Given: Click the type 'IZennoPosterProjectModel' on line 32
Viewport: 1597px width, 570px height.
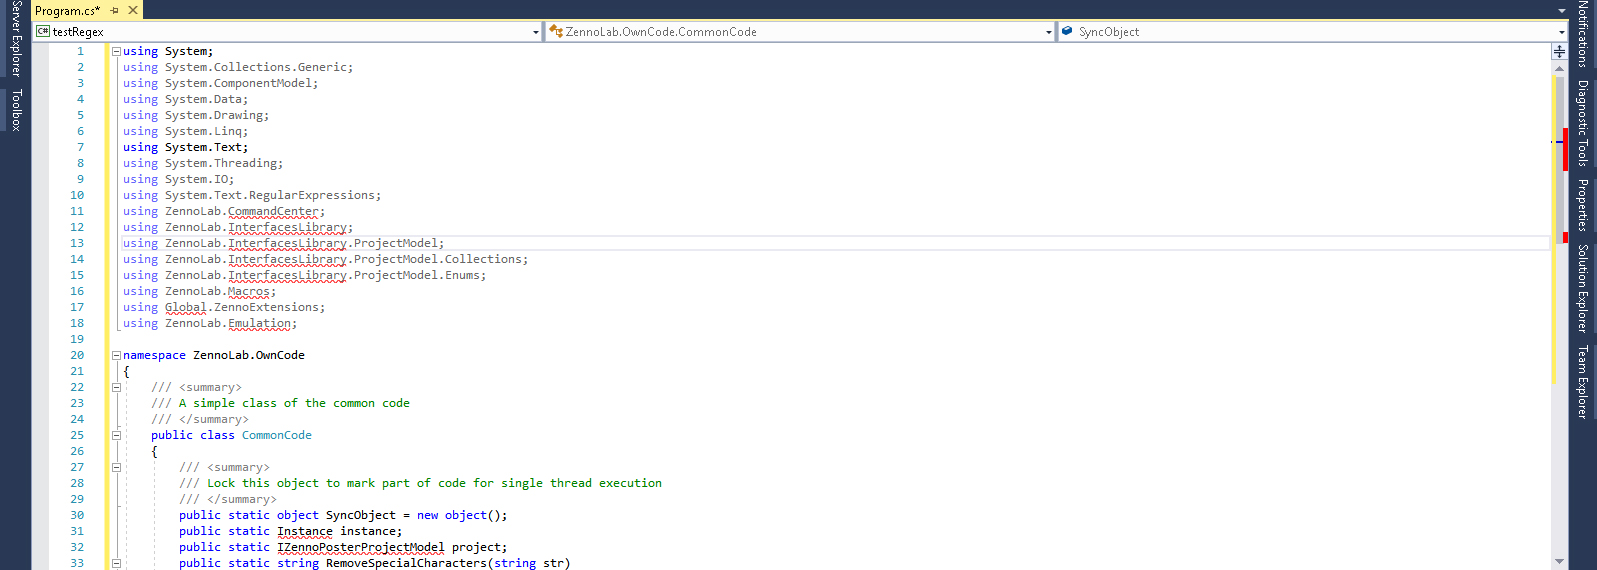Looking at the screenshot, I should 361,547.
